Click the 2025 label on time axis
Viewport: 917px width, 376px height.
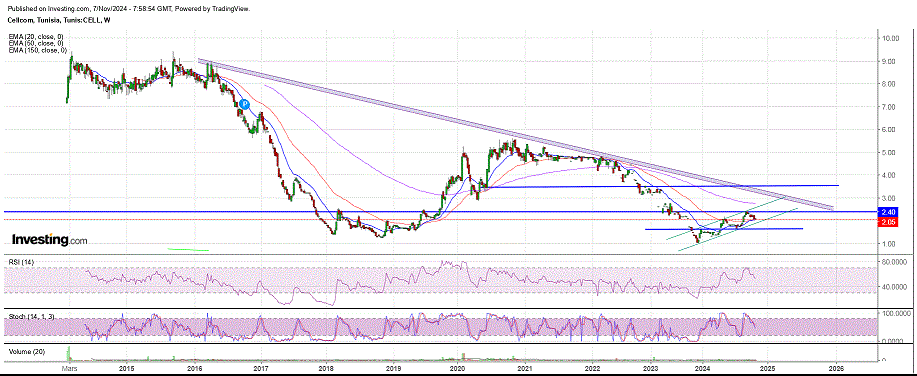tap(767, 368)
